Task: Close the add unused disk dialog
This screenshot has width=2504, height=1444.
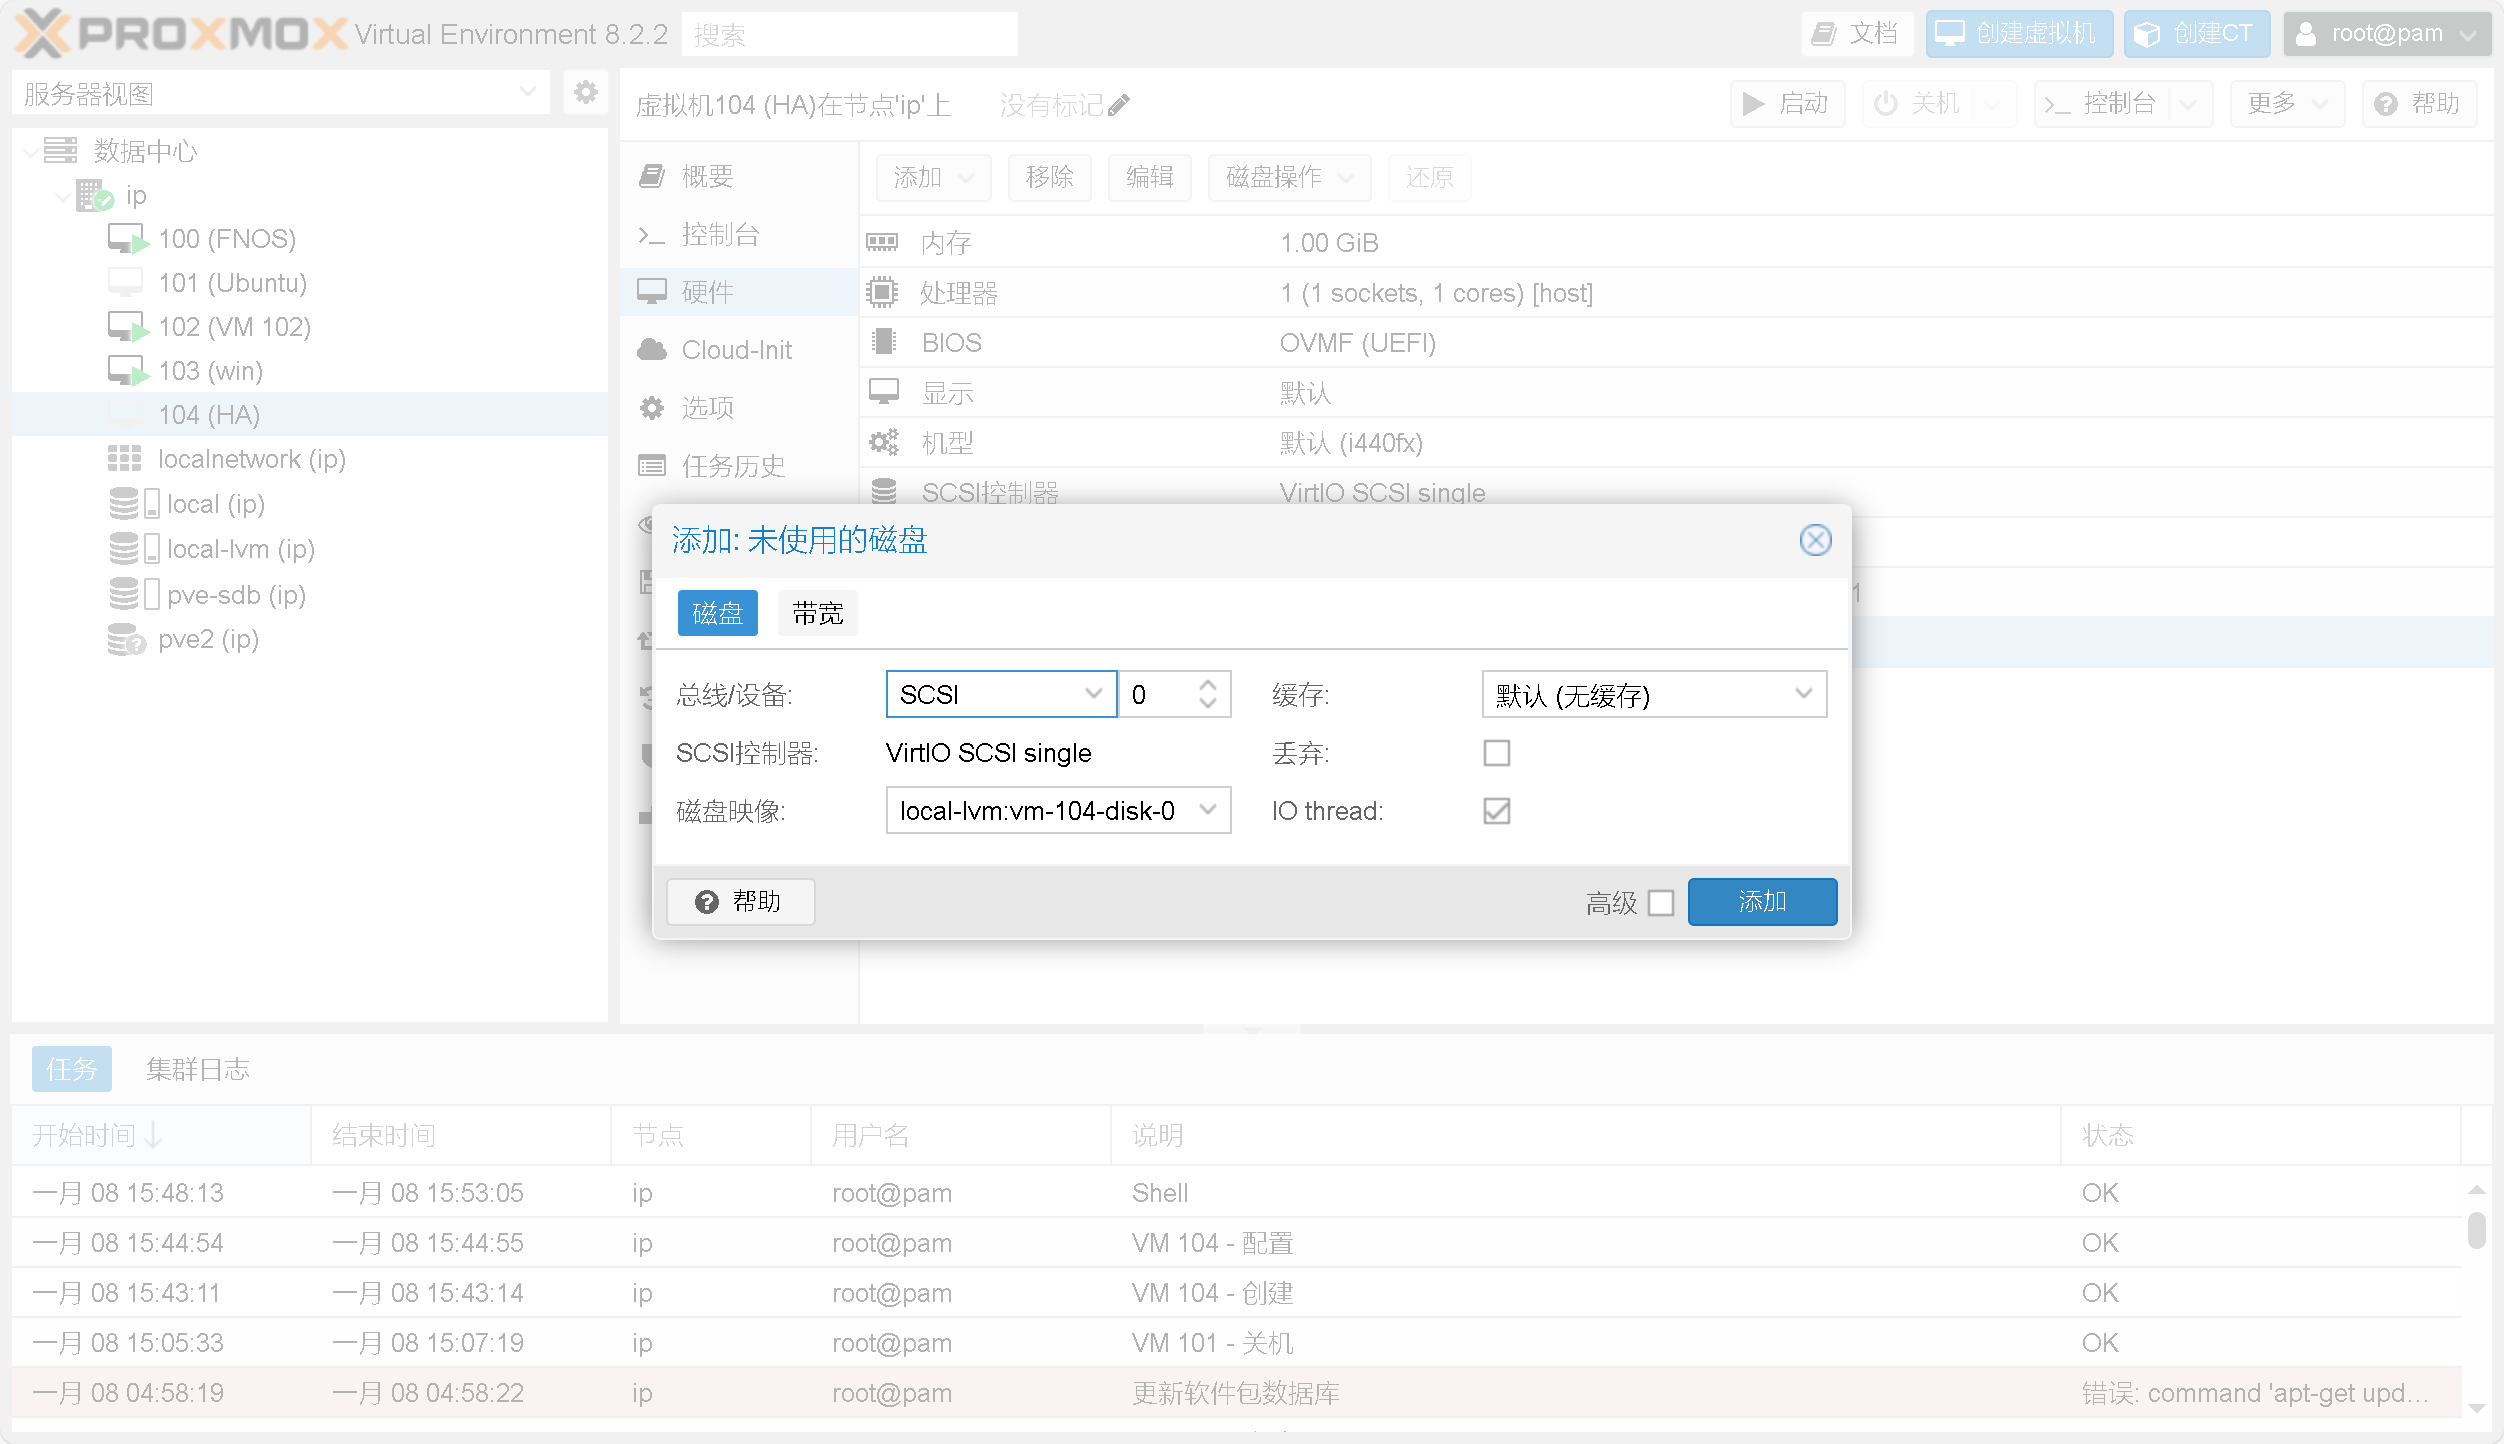Action: (1815, 540)
